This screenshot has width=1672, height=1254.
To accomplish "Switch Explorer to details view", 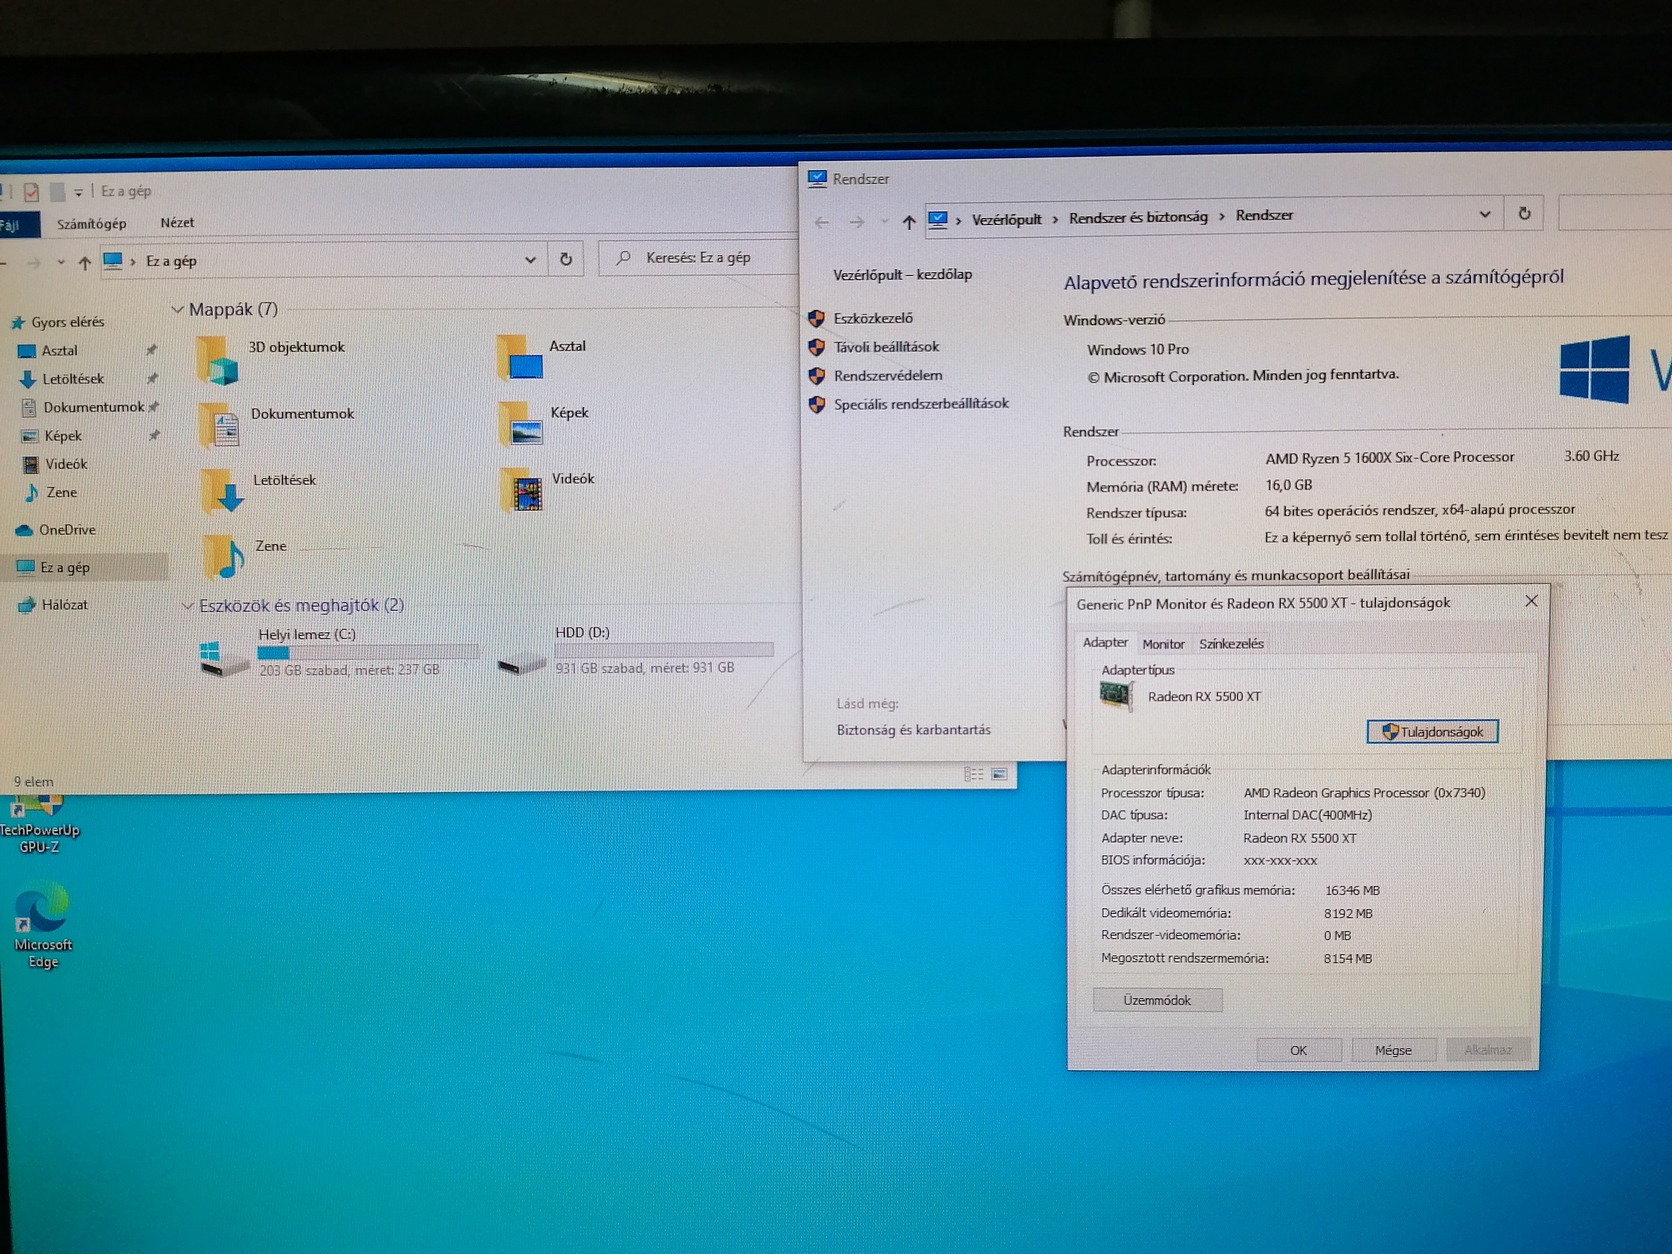I will 973,774.
